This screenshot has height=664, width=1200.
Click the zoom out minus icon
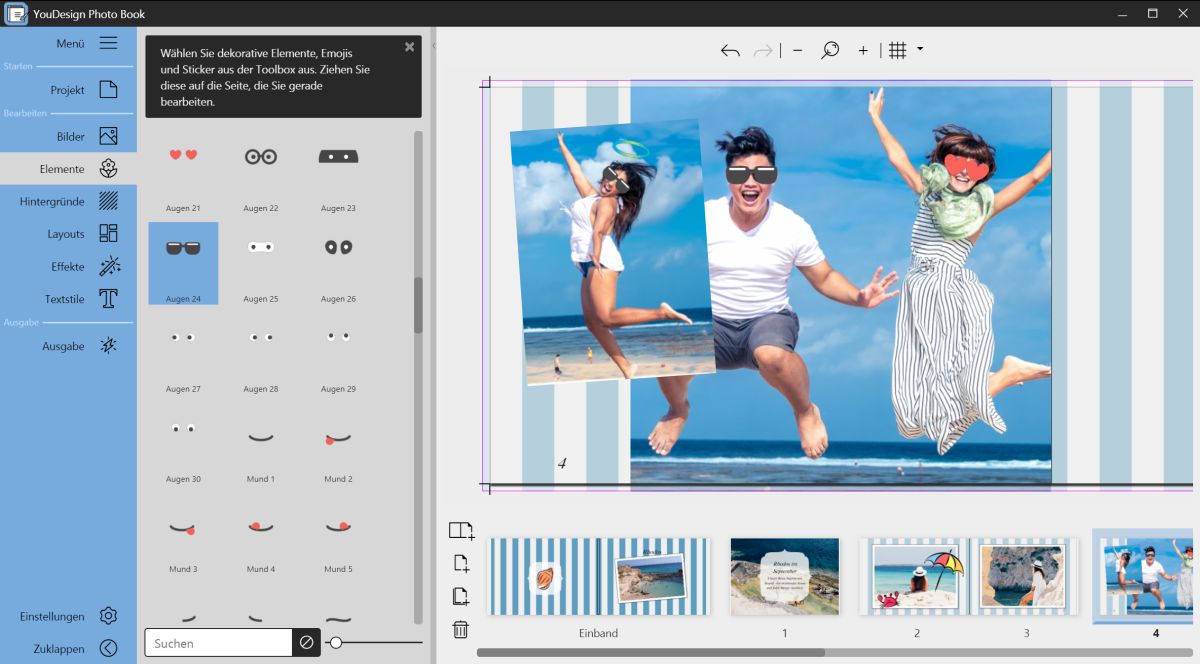point(797,51)
